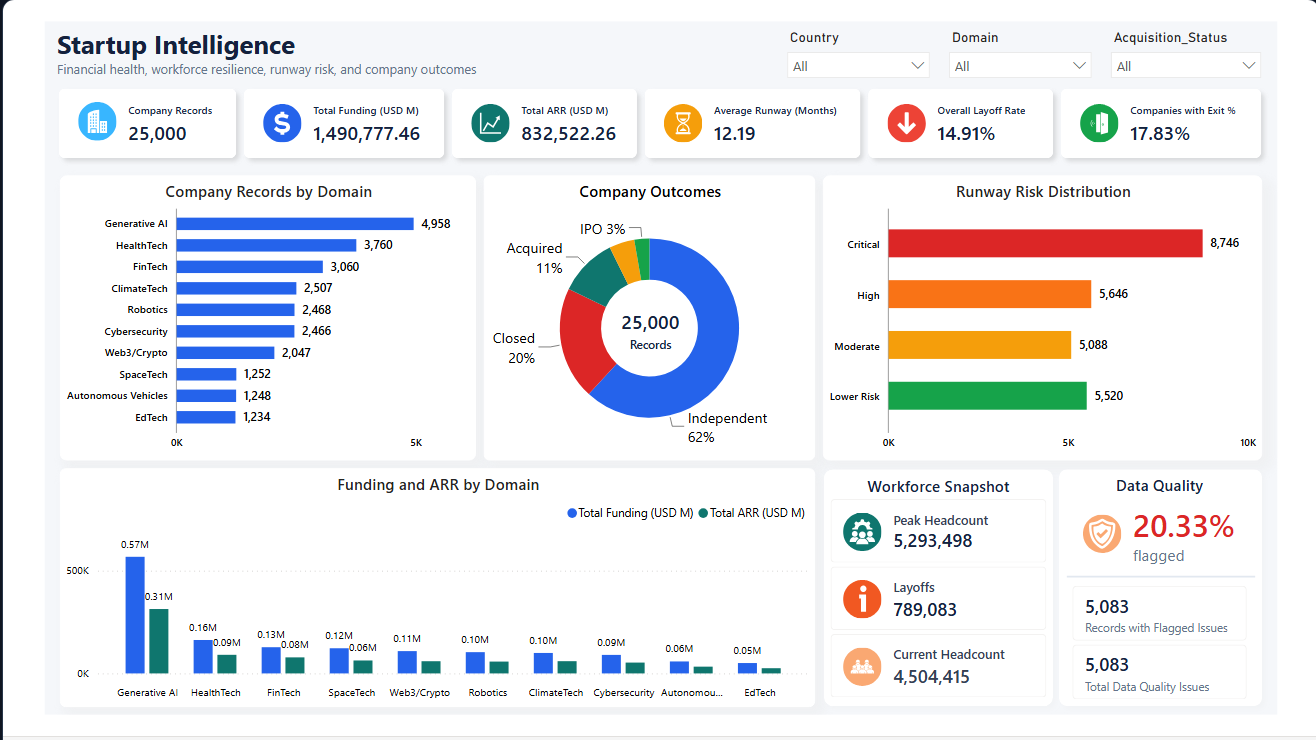Open the Acquisition_Status filter dropdown
Image resolution: width=1316 pixels, height=740 pixels.
coord(1186,66)
